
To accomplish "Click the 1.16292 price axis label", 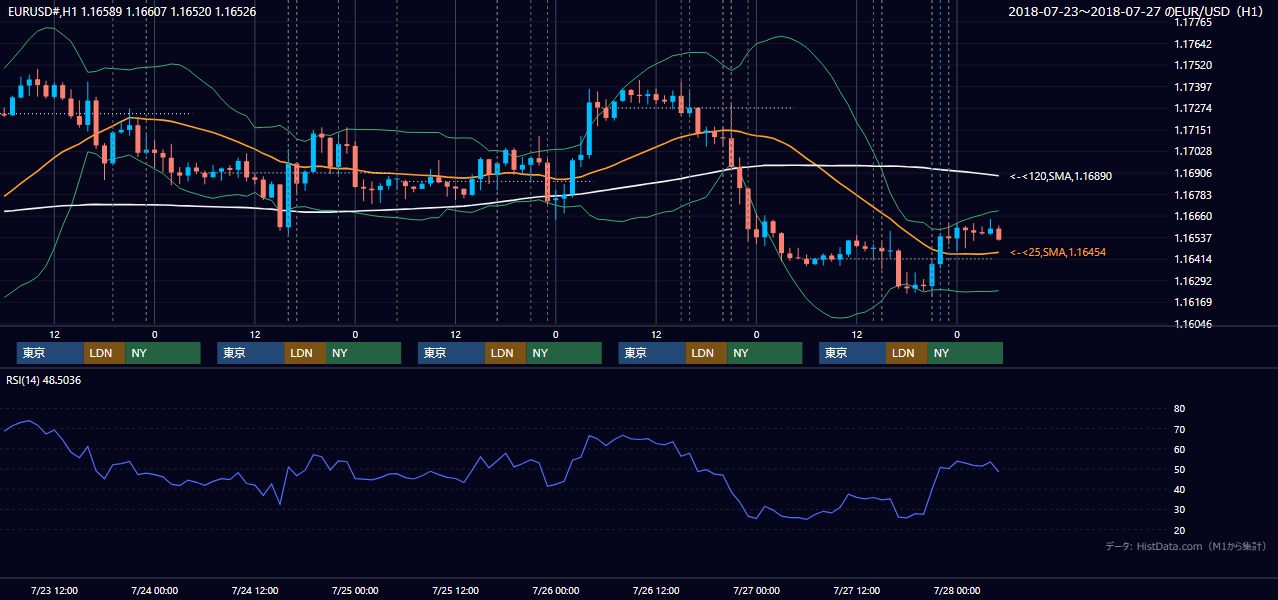I will point(1193,281).
